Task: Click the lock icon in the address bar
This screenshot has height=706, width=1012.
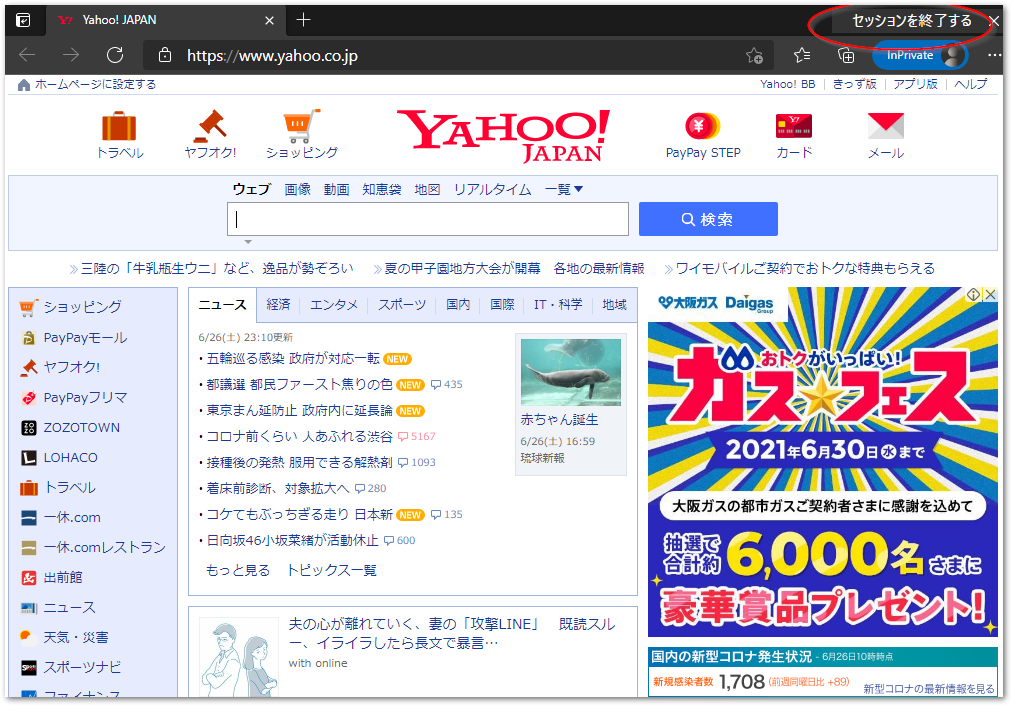Action: coord(165,55)
